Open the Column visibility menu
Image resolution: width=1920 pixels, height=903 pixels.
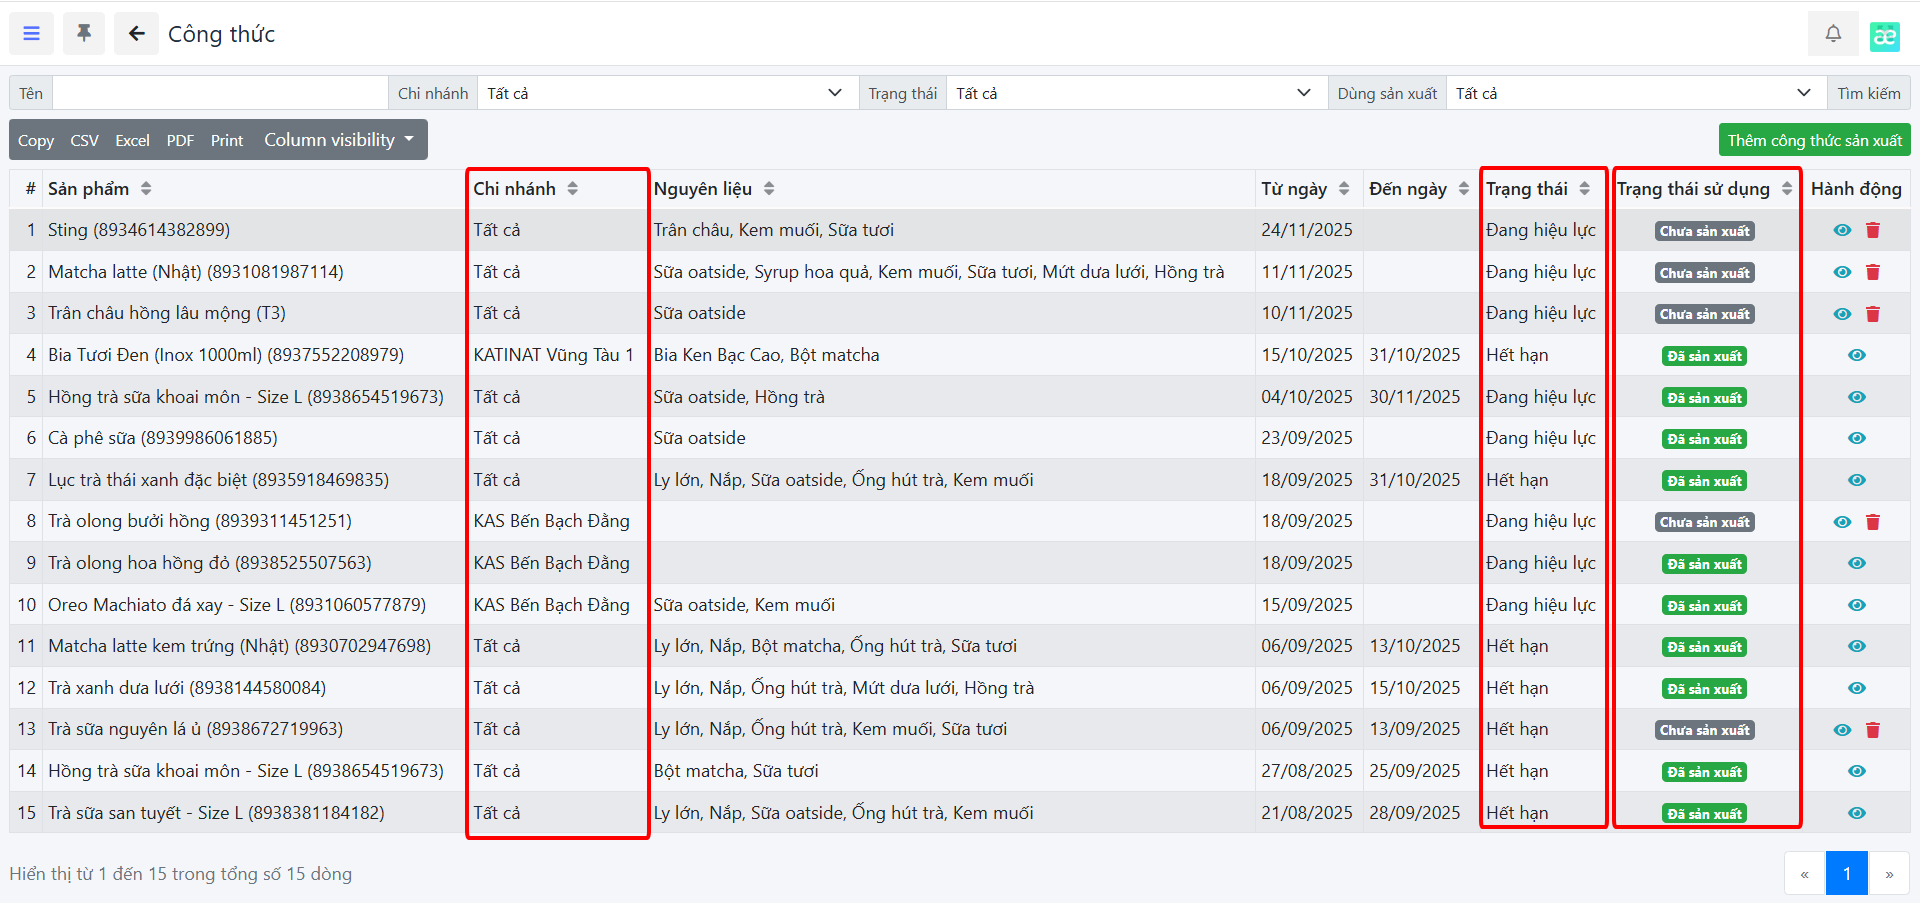coord(338,140)
